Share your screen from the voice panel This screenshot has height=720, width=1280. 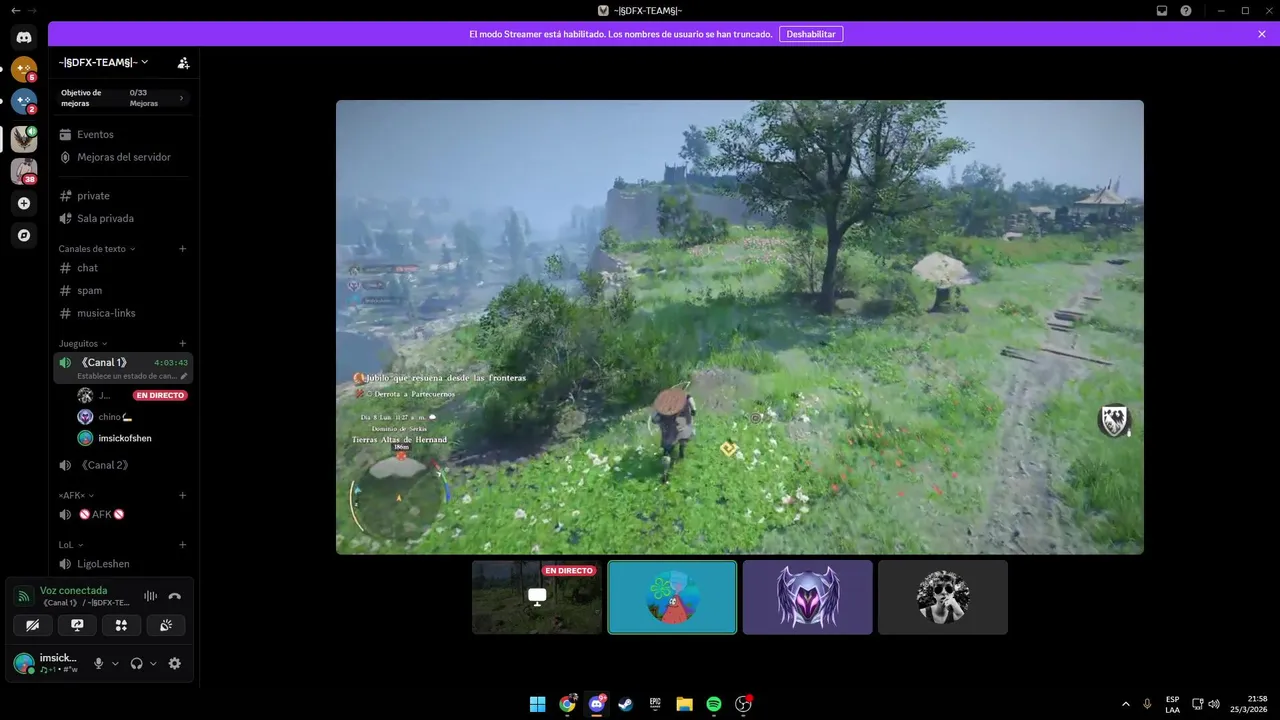tap(77, 625)
